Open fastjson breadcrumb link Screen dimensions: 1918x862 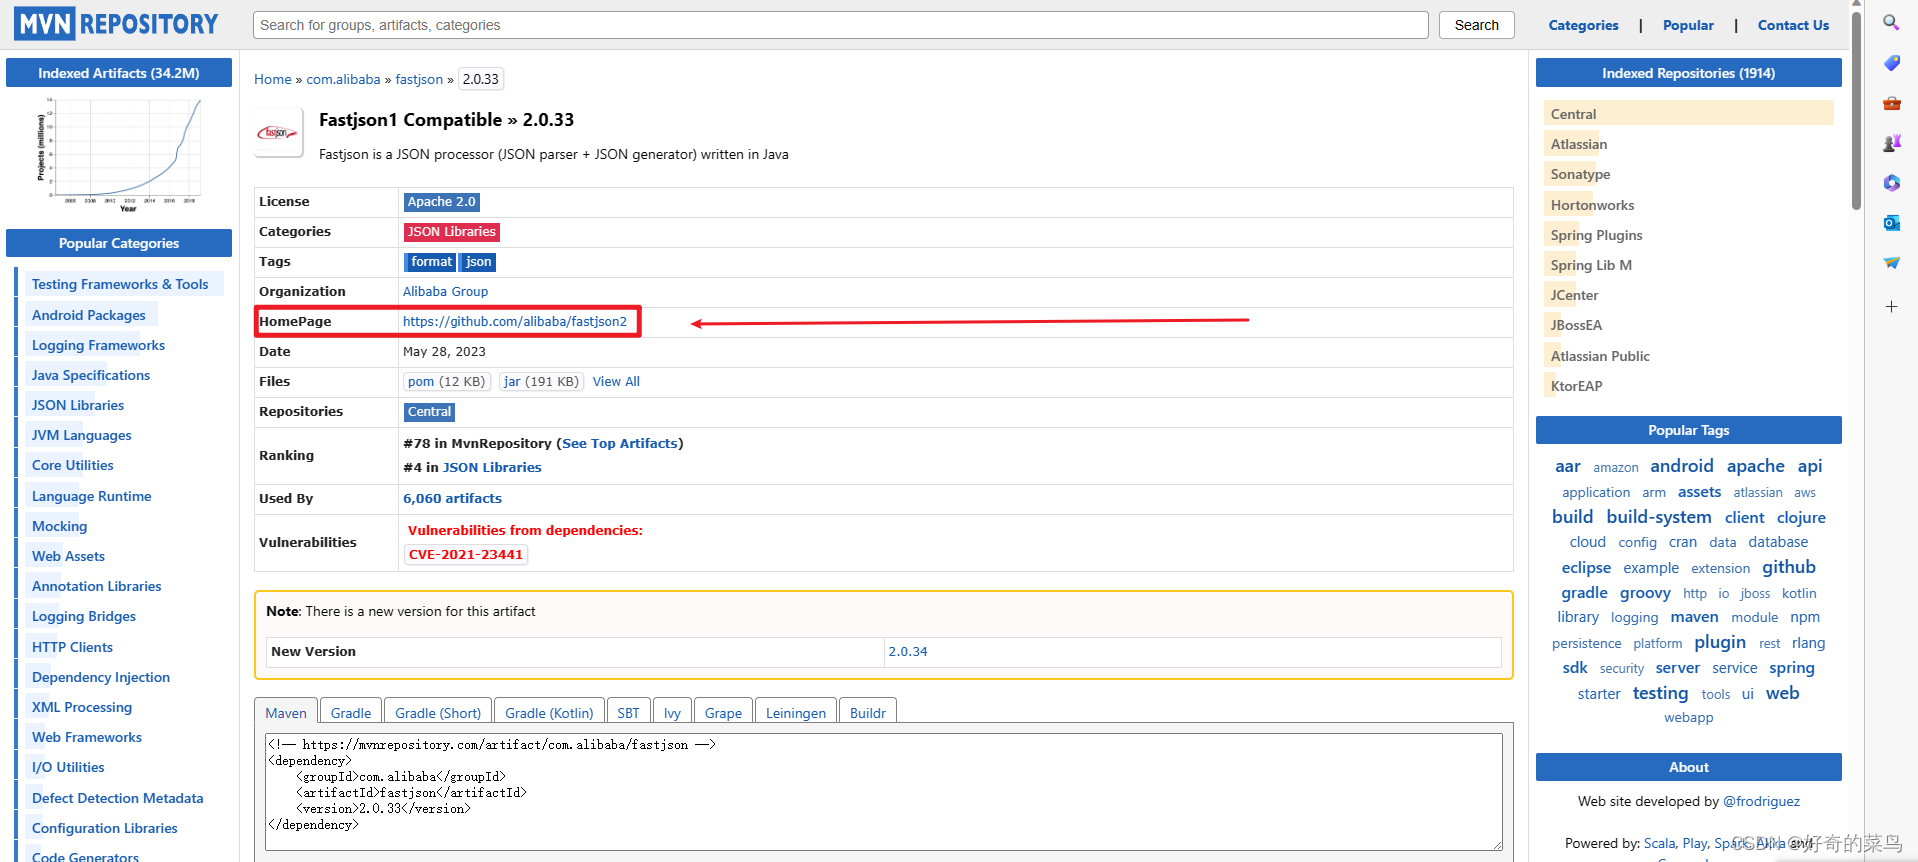click(x=419, y=79)
